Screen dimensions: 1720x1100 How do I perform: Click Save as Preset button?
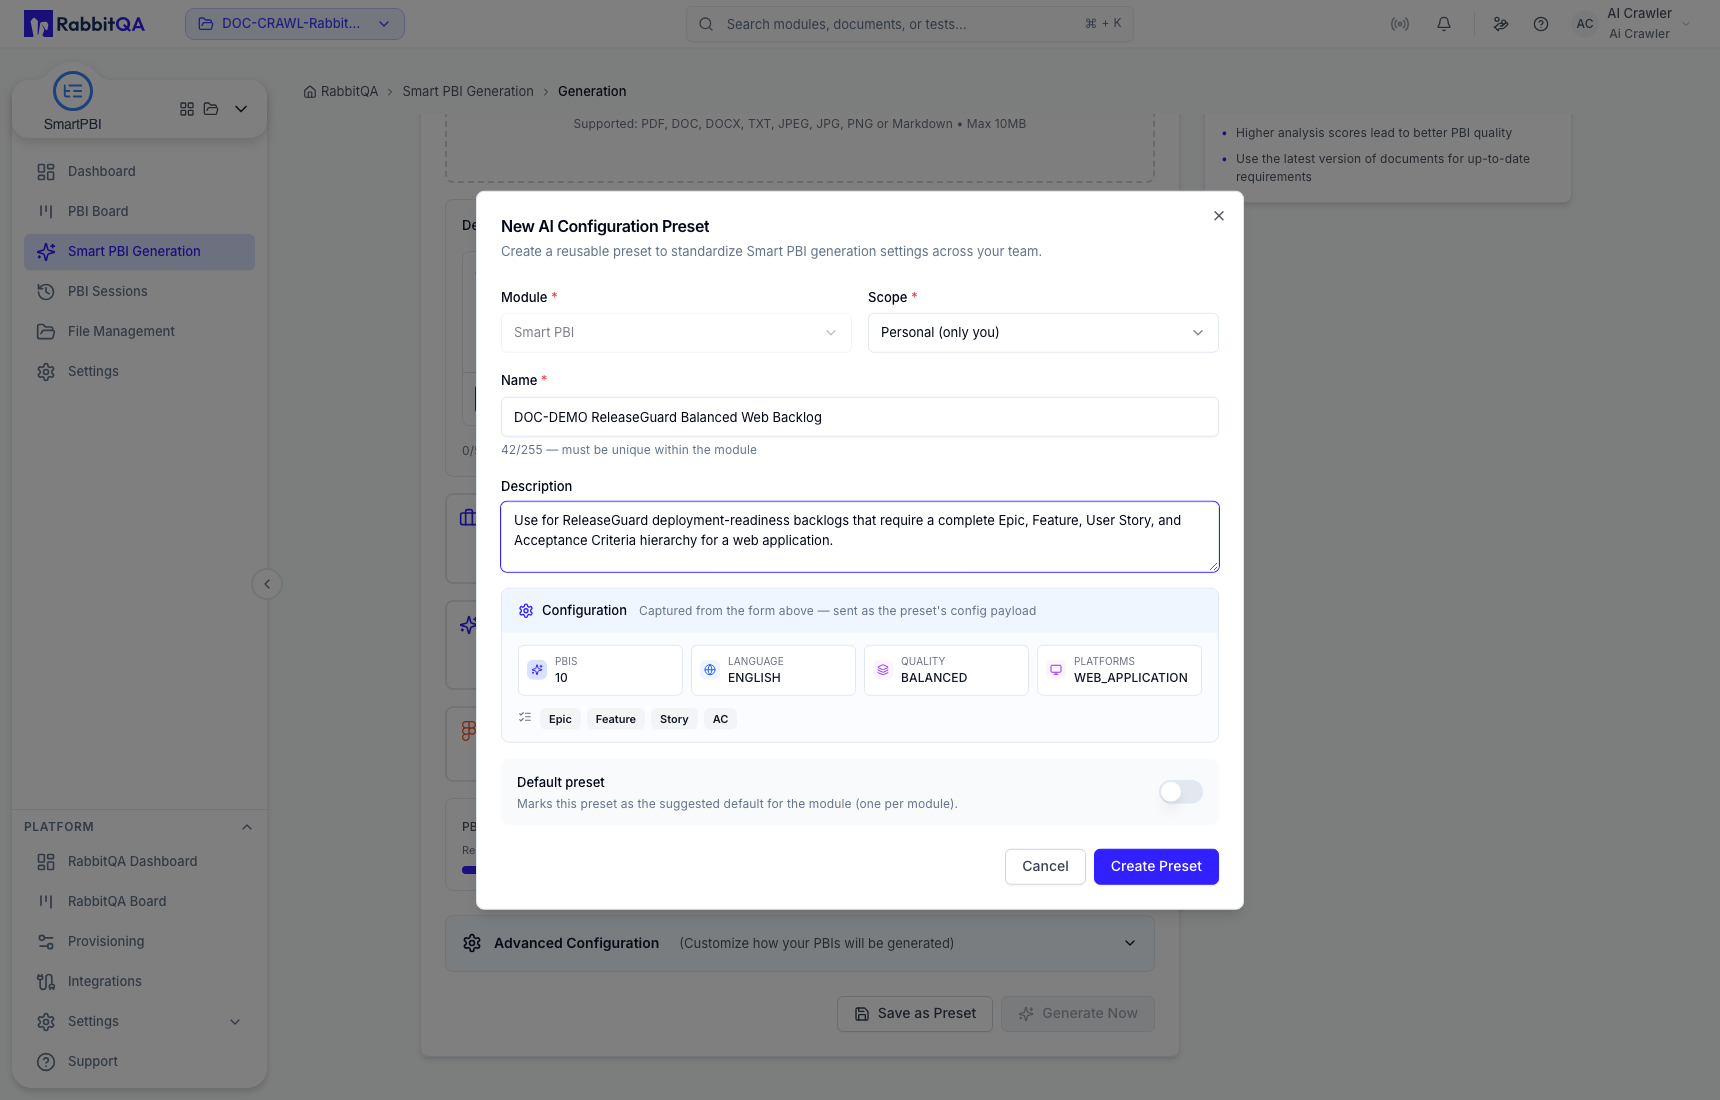click(915, 1014)
